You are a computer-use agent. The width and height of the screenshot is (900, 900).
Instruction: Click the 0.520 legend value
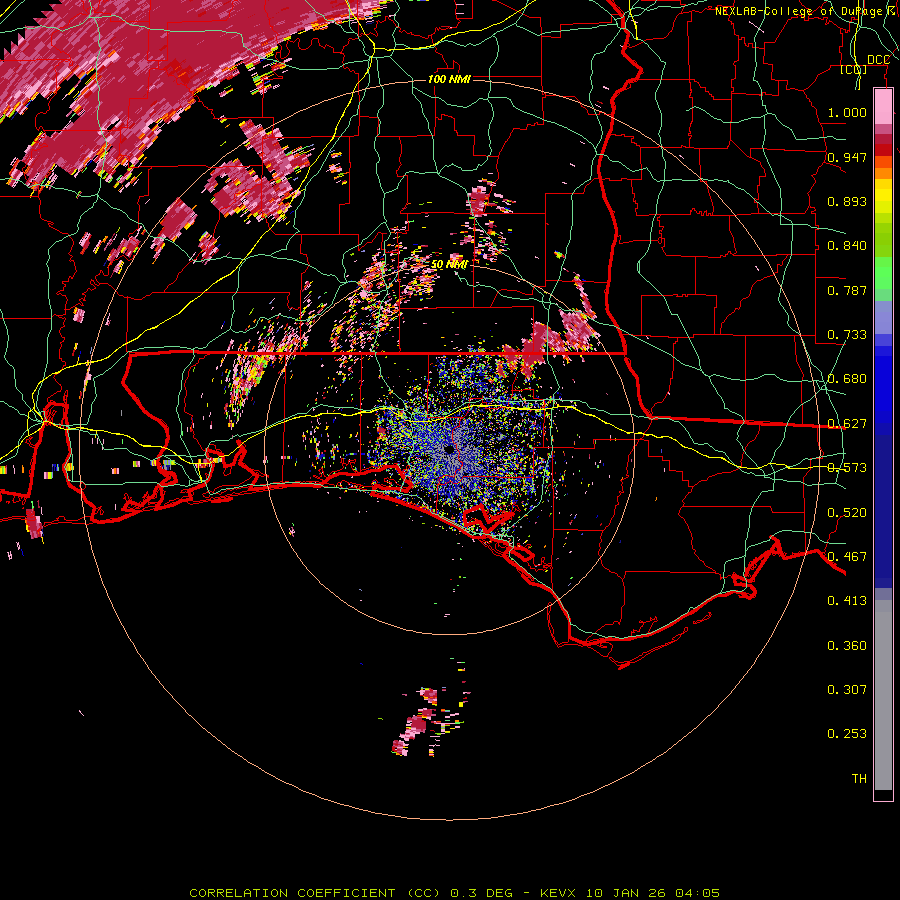coord(847,513)
